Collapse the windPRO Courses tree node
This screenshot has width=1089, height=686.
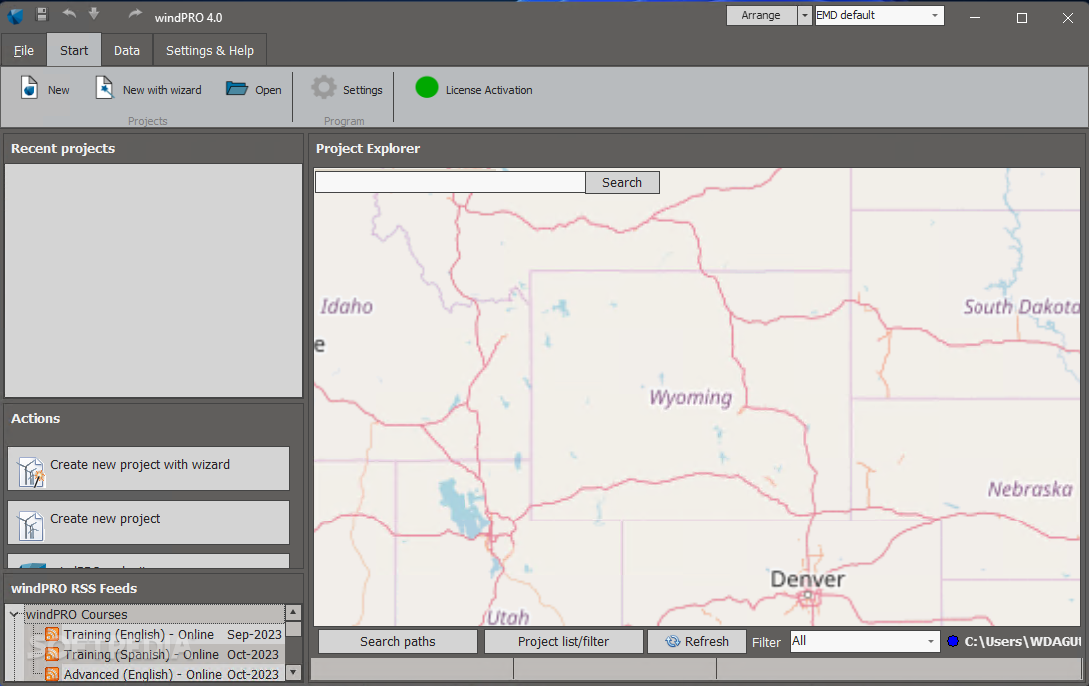point(14,614)
